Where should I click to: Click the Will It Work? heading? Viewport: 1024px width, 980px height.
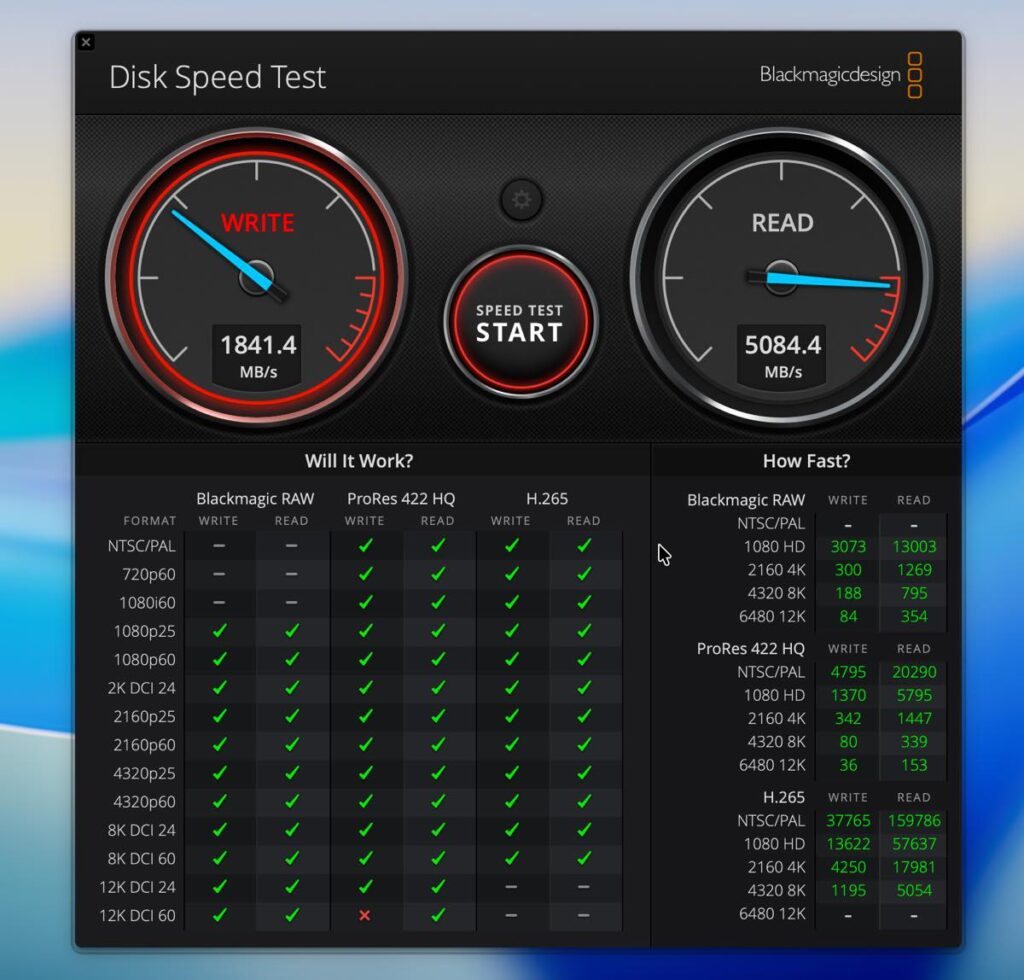click(x=359, y=461)
